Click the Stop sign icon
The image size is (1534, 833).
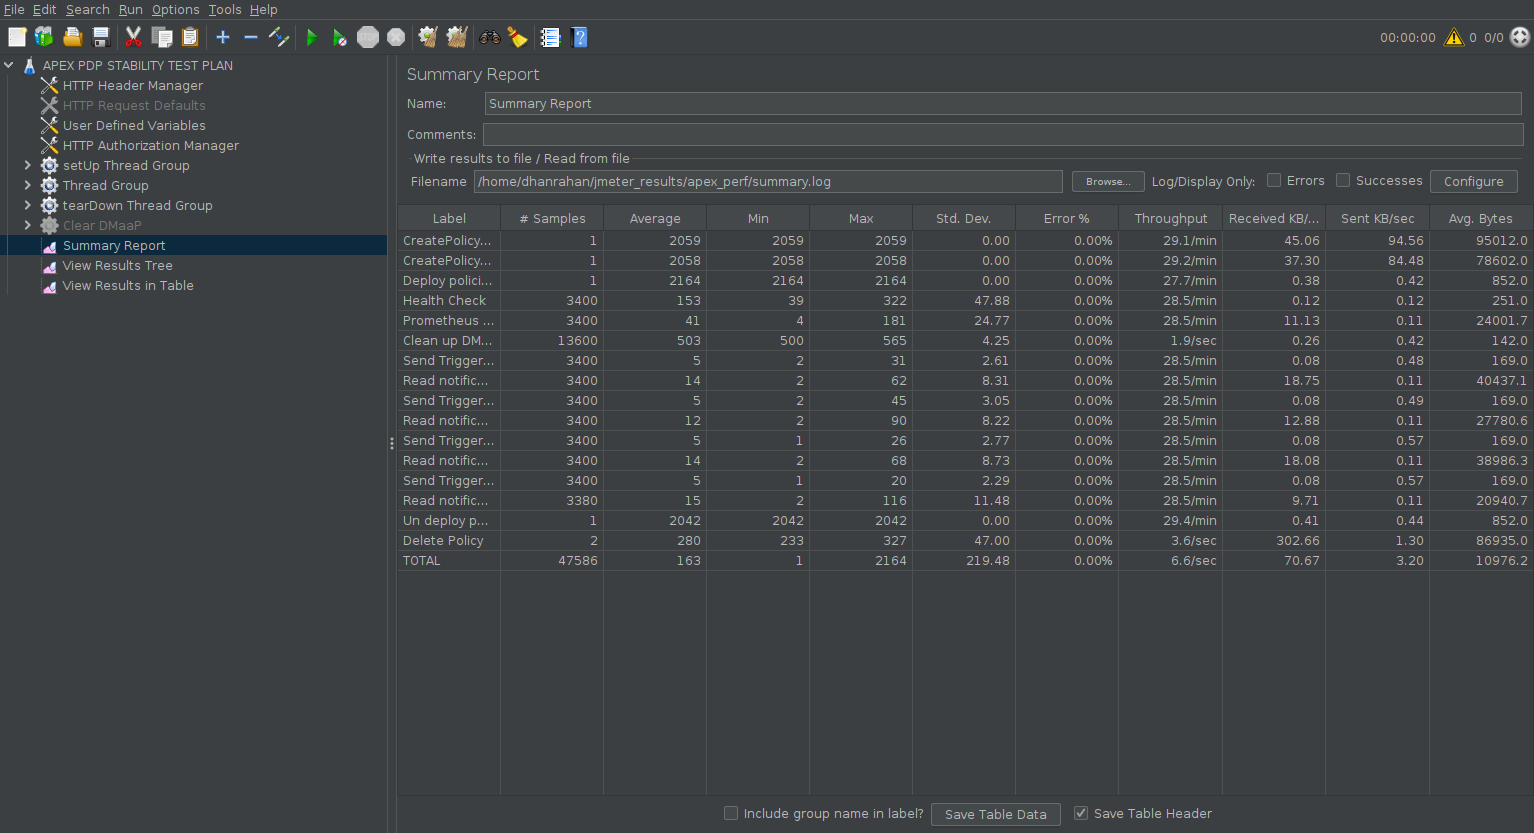click(x=368, y=37)
